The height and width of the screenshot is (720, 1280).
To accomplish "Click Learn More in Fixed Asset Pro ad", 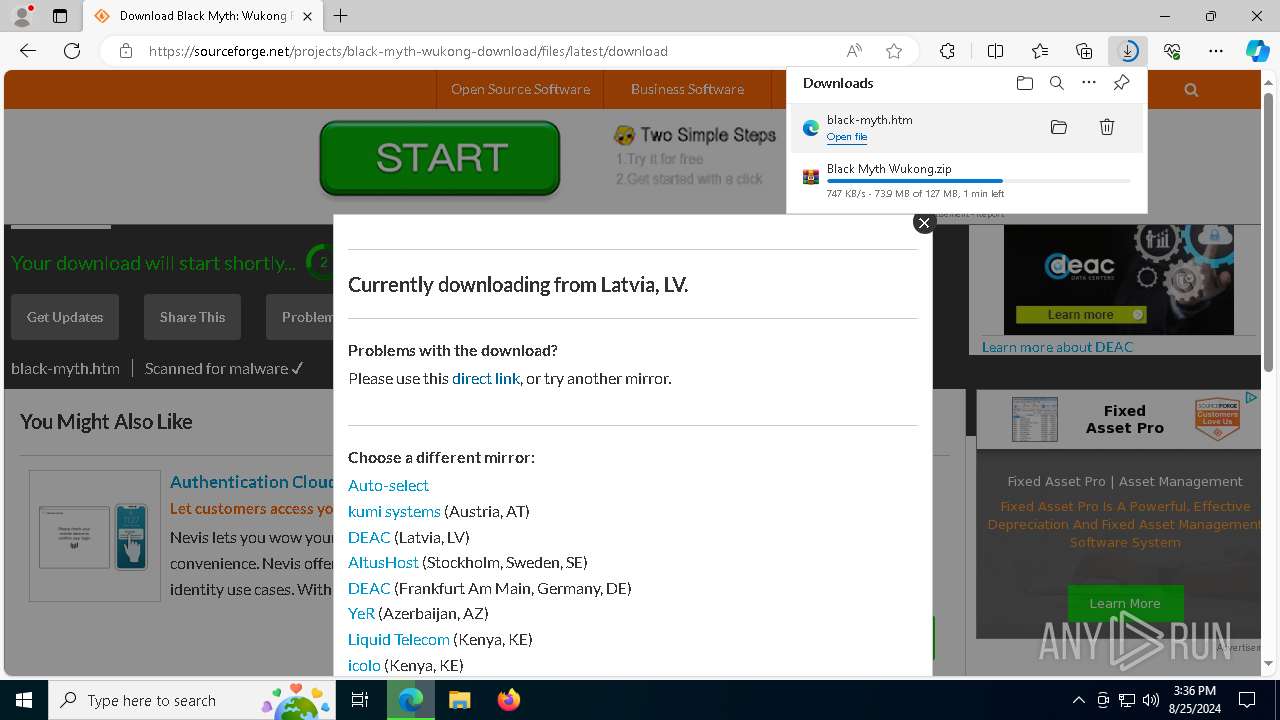I will pyautogui.click(x=1125, y=603).
